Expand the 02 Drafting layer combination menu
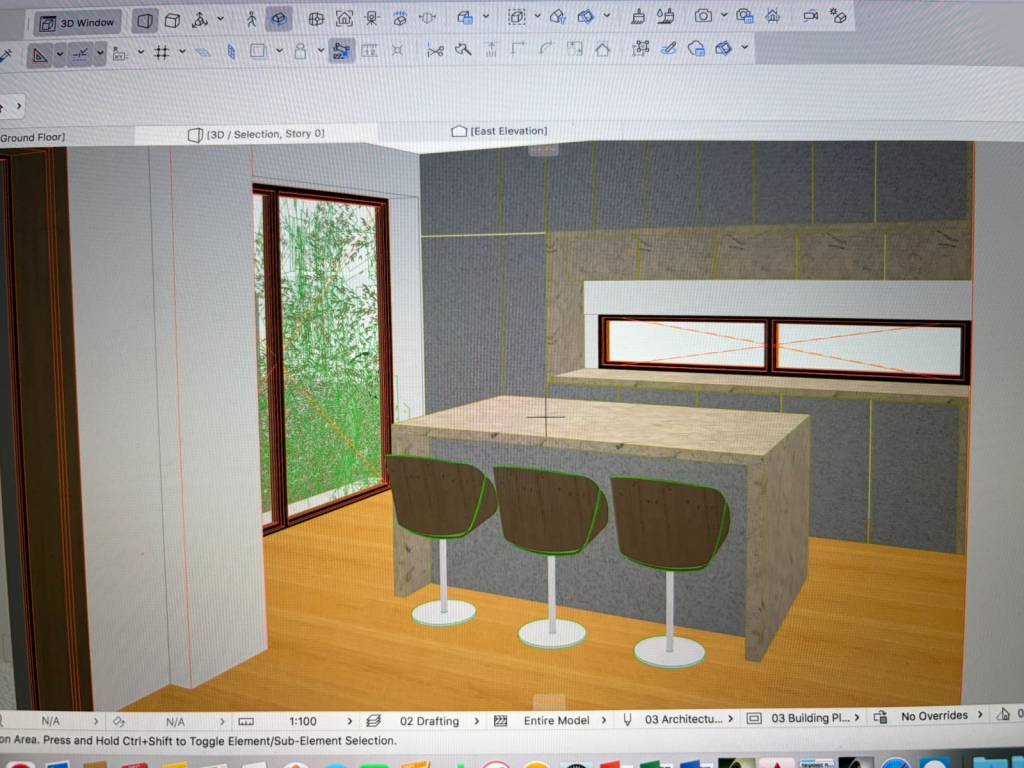The height and width of the screenshot is (768, 1024). [x=429, y=720]
